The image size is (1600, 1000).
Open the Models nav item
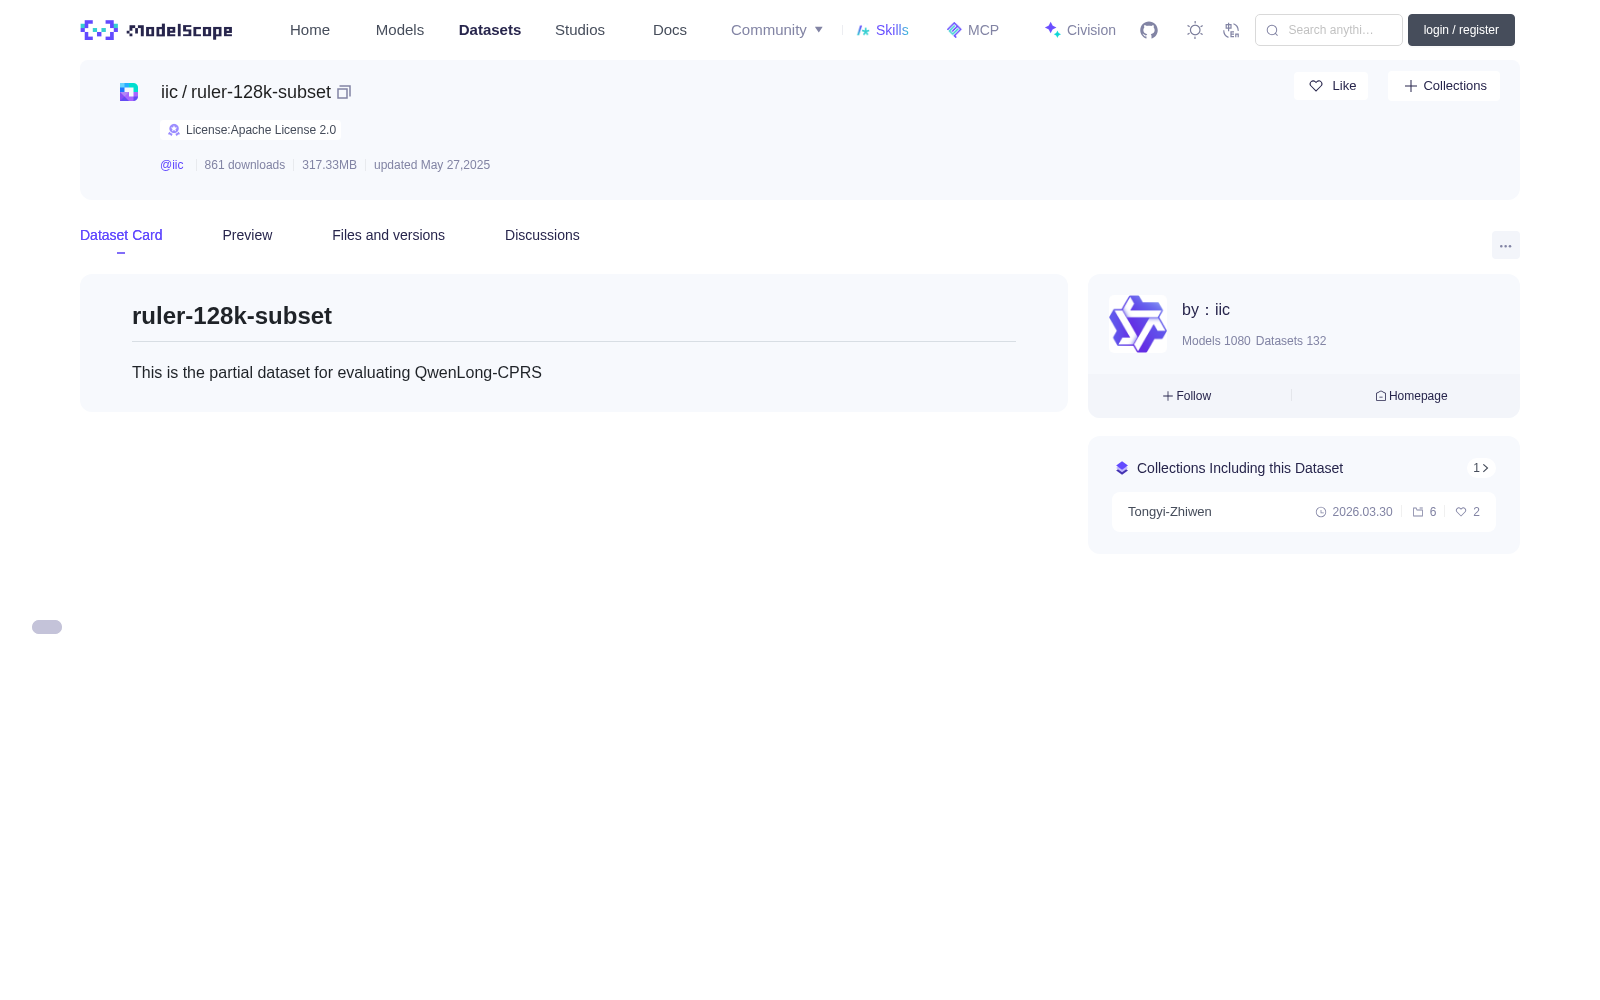coord(400,30)
